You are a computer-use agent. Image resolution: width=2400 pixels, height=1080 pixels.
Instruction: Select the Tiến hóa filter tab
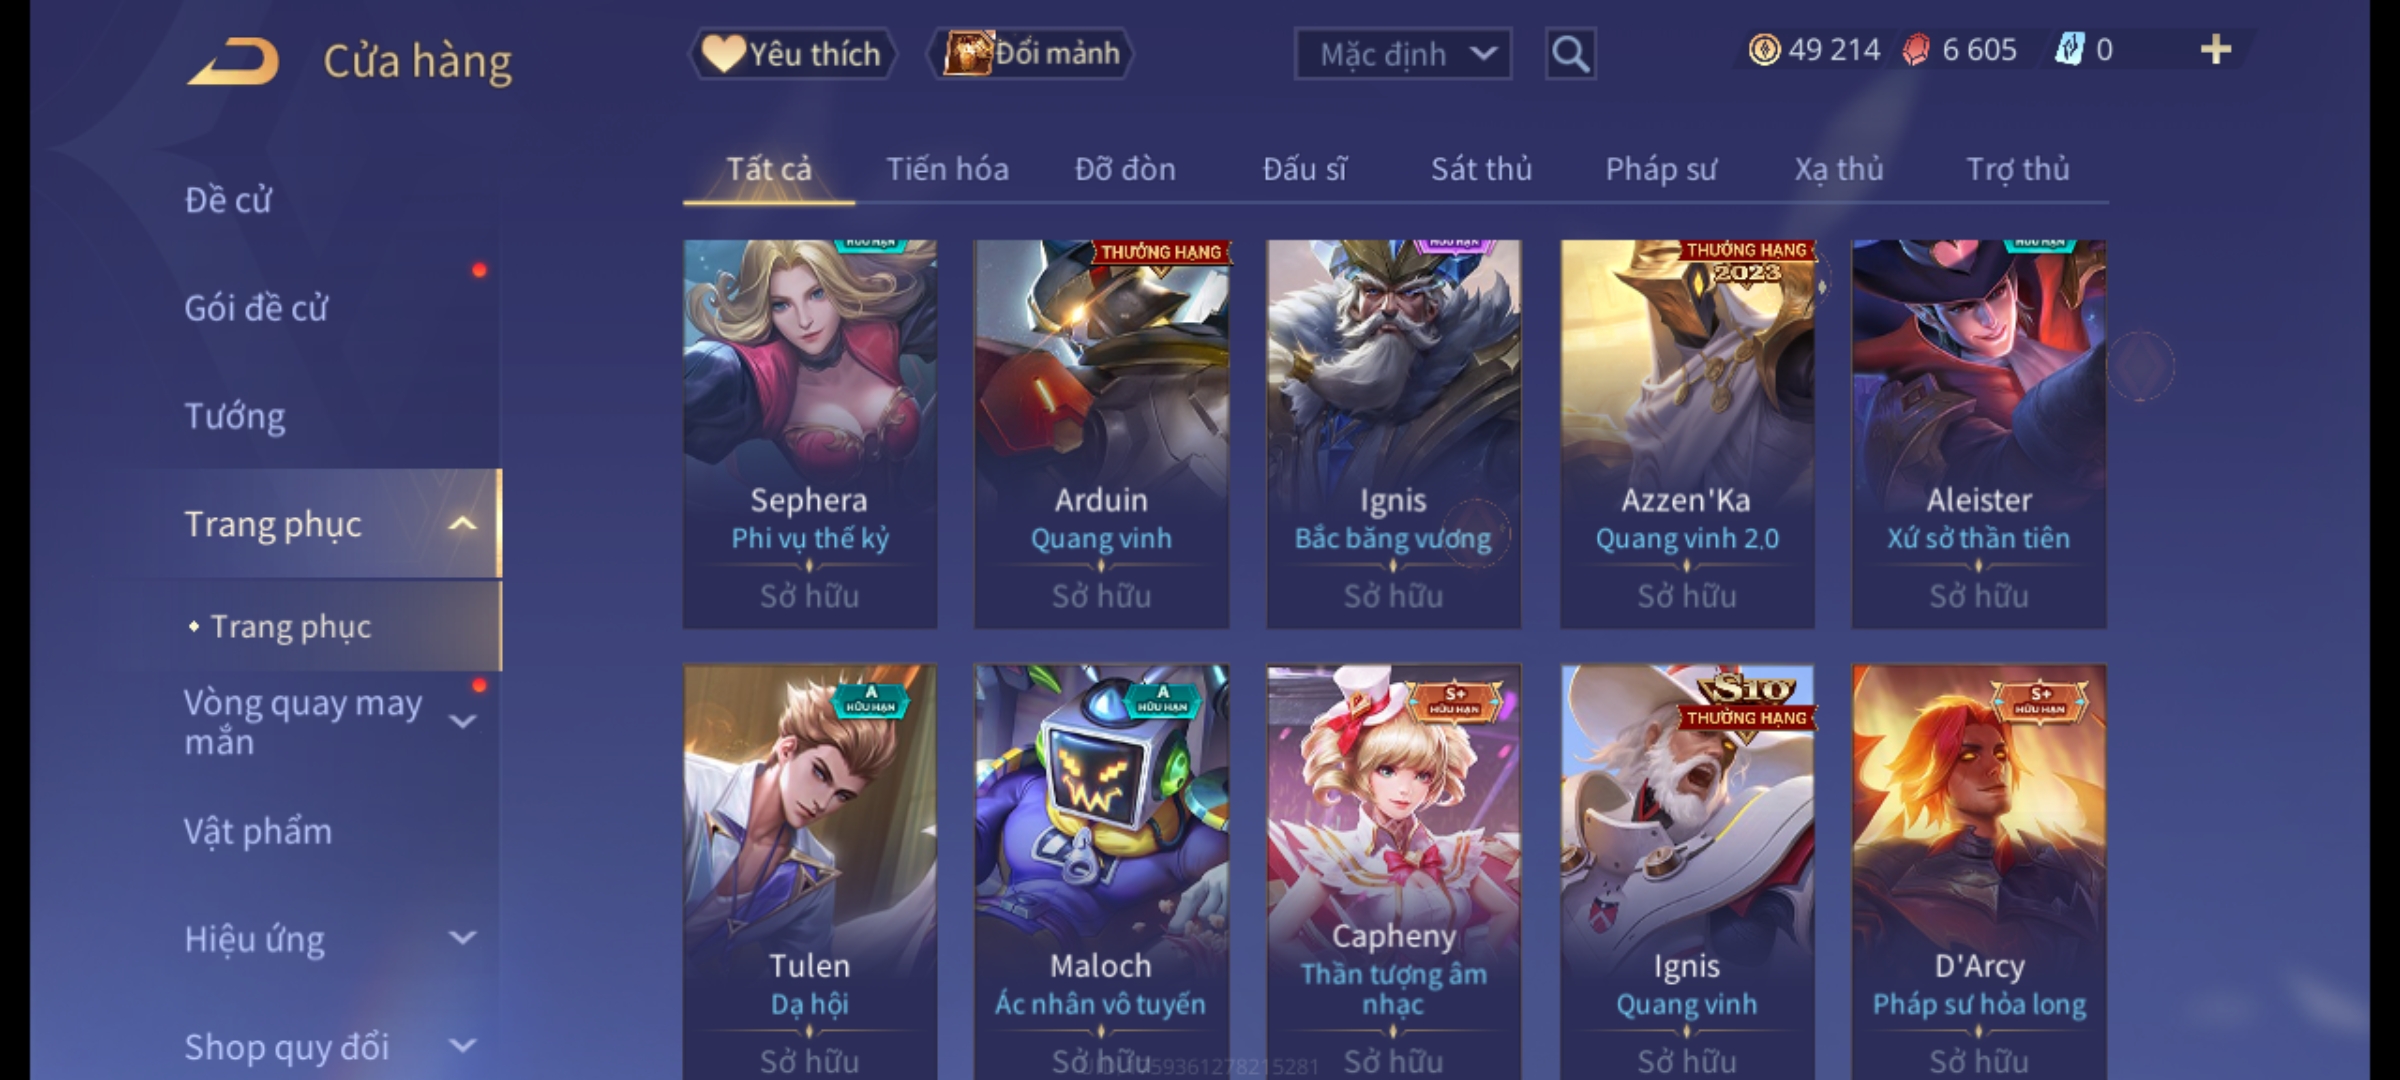coord(947,169)
